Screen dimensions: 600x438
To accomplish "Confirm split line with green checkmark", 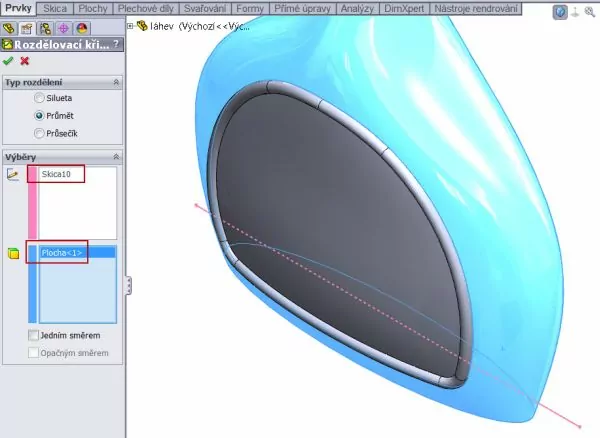I will [8, 61].
